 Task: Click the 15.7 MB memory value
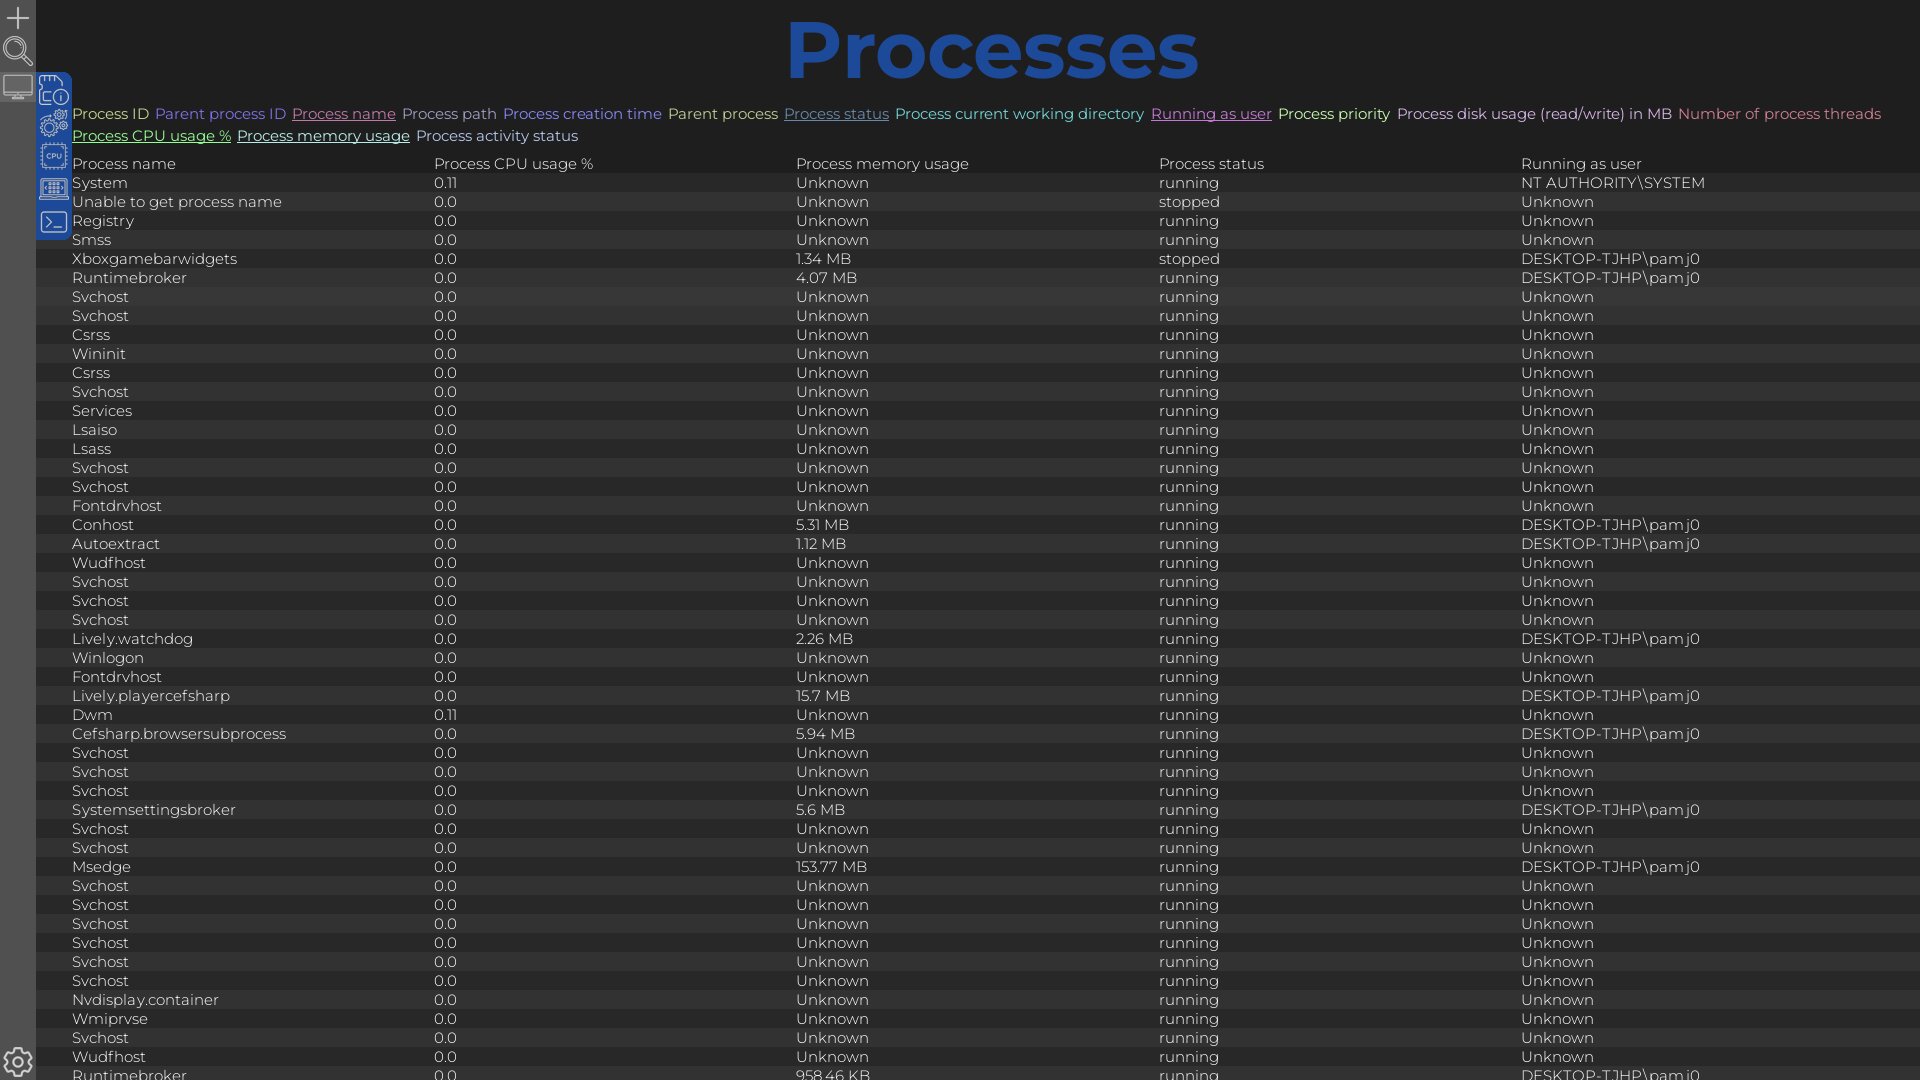[822, 696]
